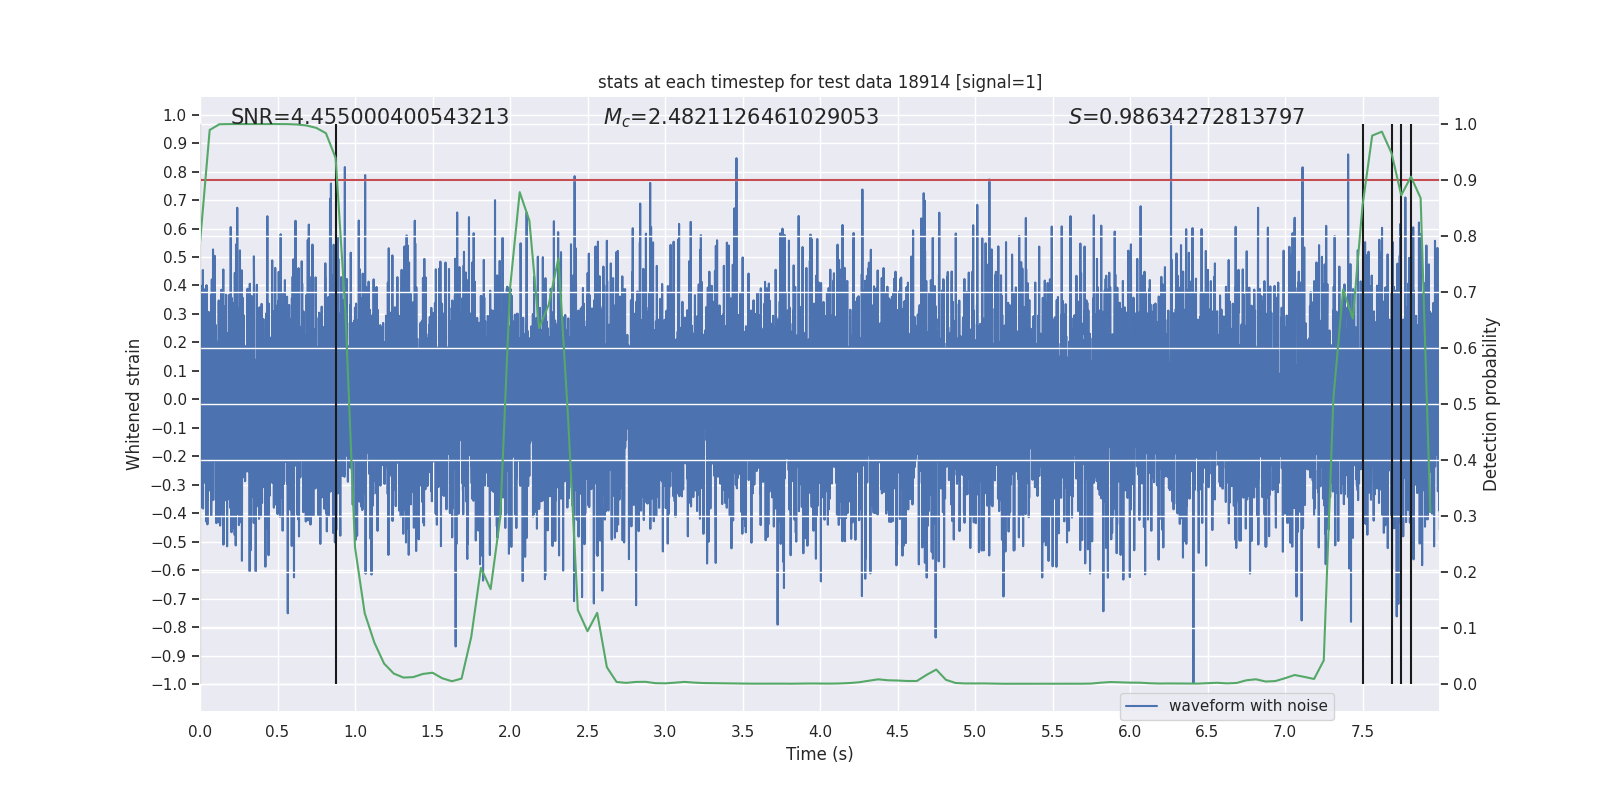
Task: Pick the 1.0 tick on the Time axis
Action: coord(355,731)
